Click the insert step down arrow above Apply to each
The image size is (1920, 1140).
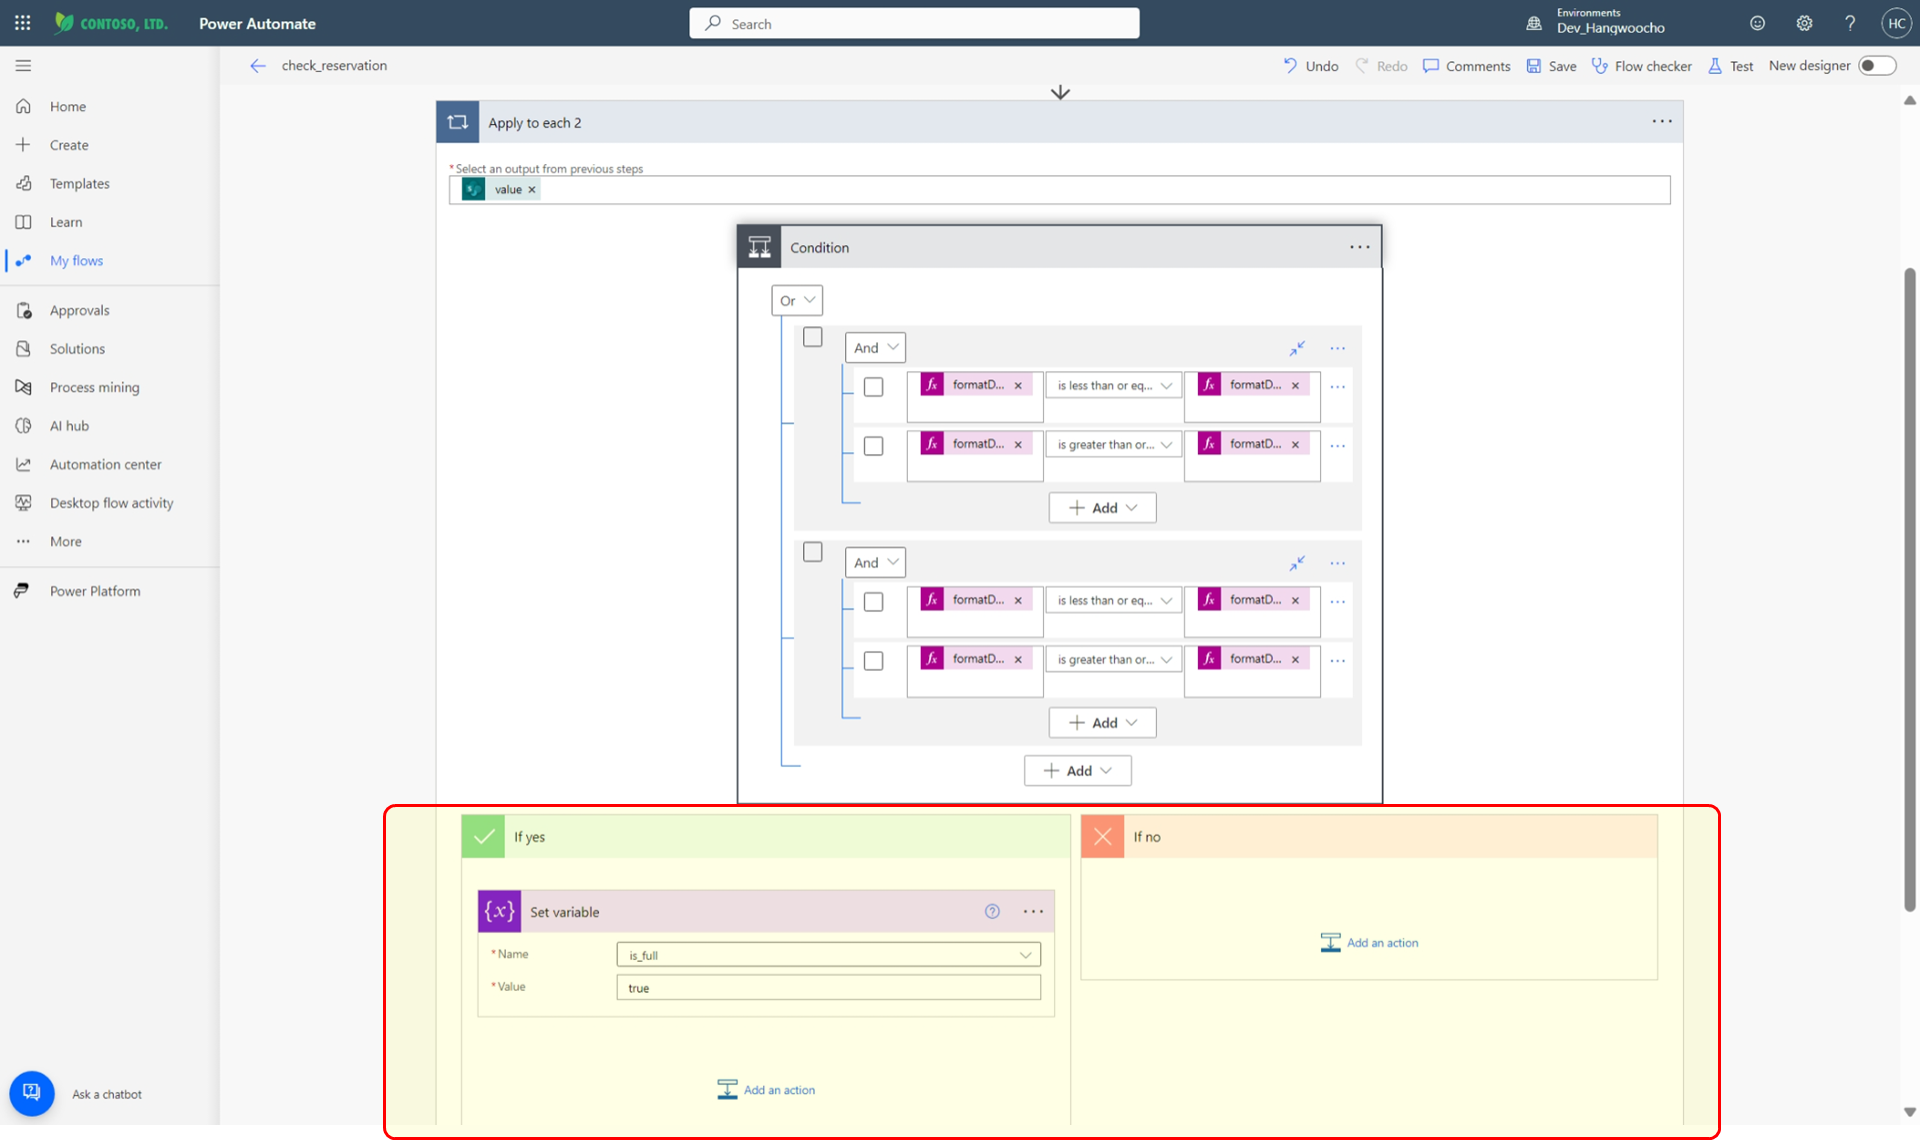click(1060, 92)
